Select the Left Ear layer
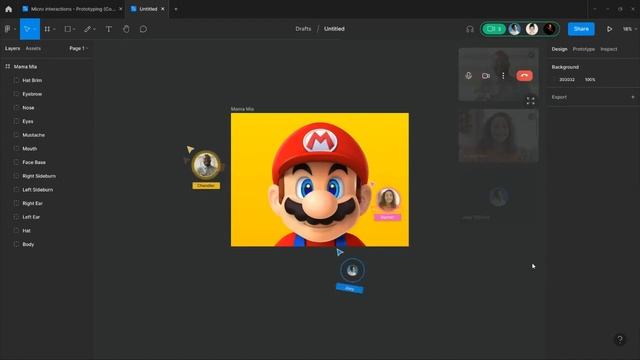This screenshot has width=640, height=360. 31,217
